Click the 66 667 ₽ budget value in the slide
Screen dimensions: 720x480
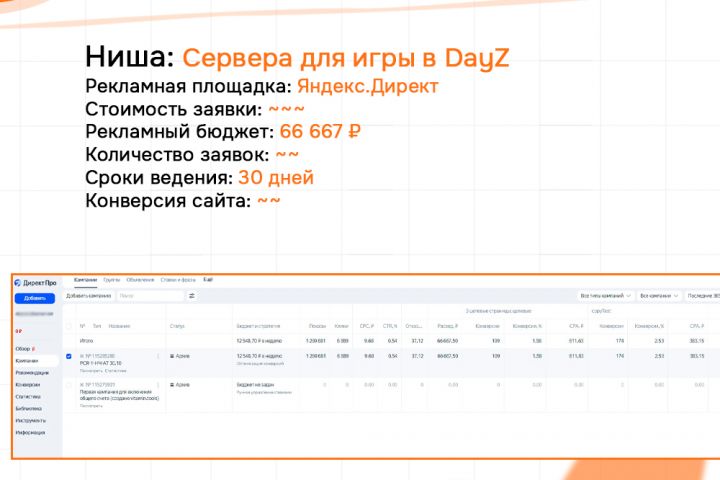[320, 132]
